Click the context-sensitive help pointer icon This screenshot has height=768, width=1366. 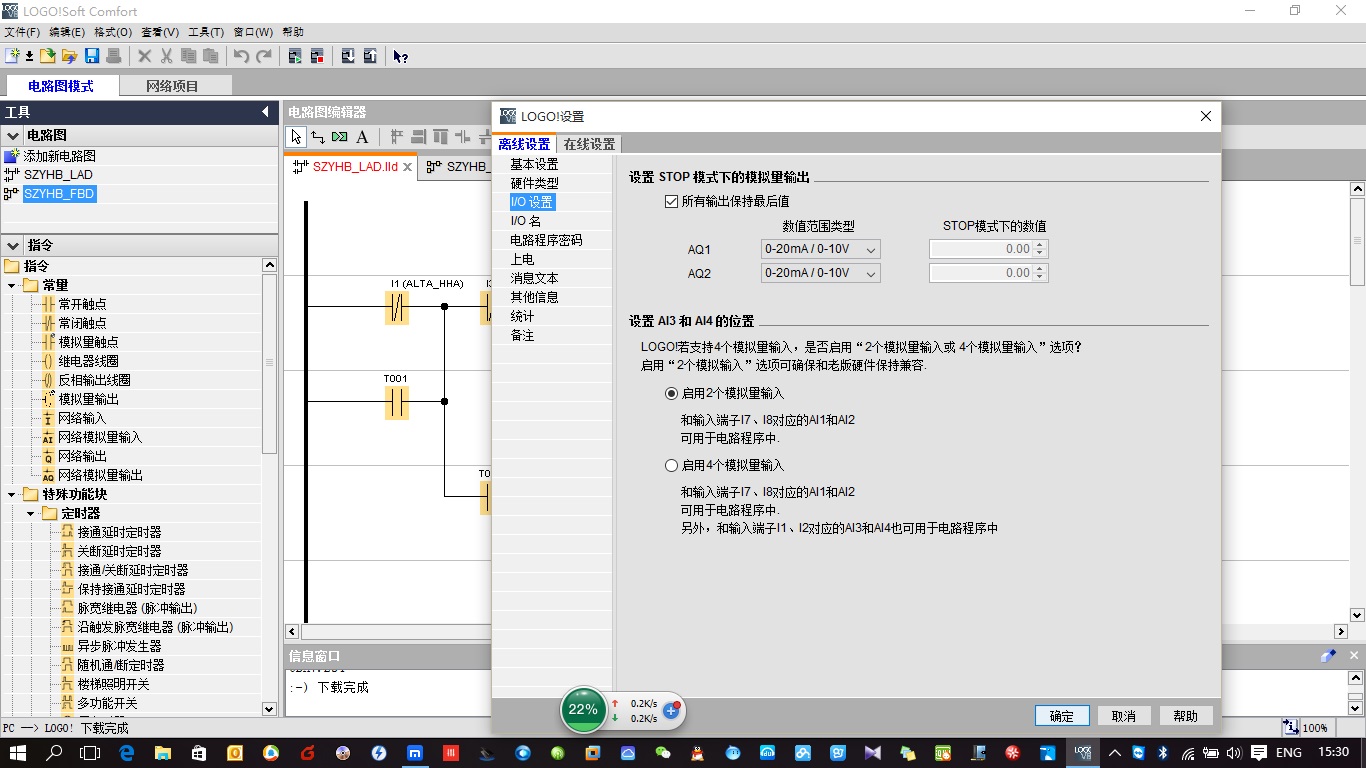[x=400, y=56]
